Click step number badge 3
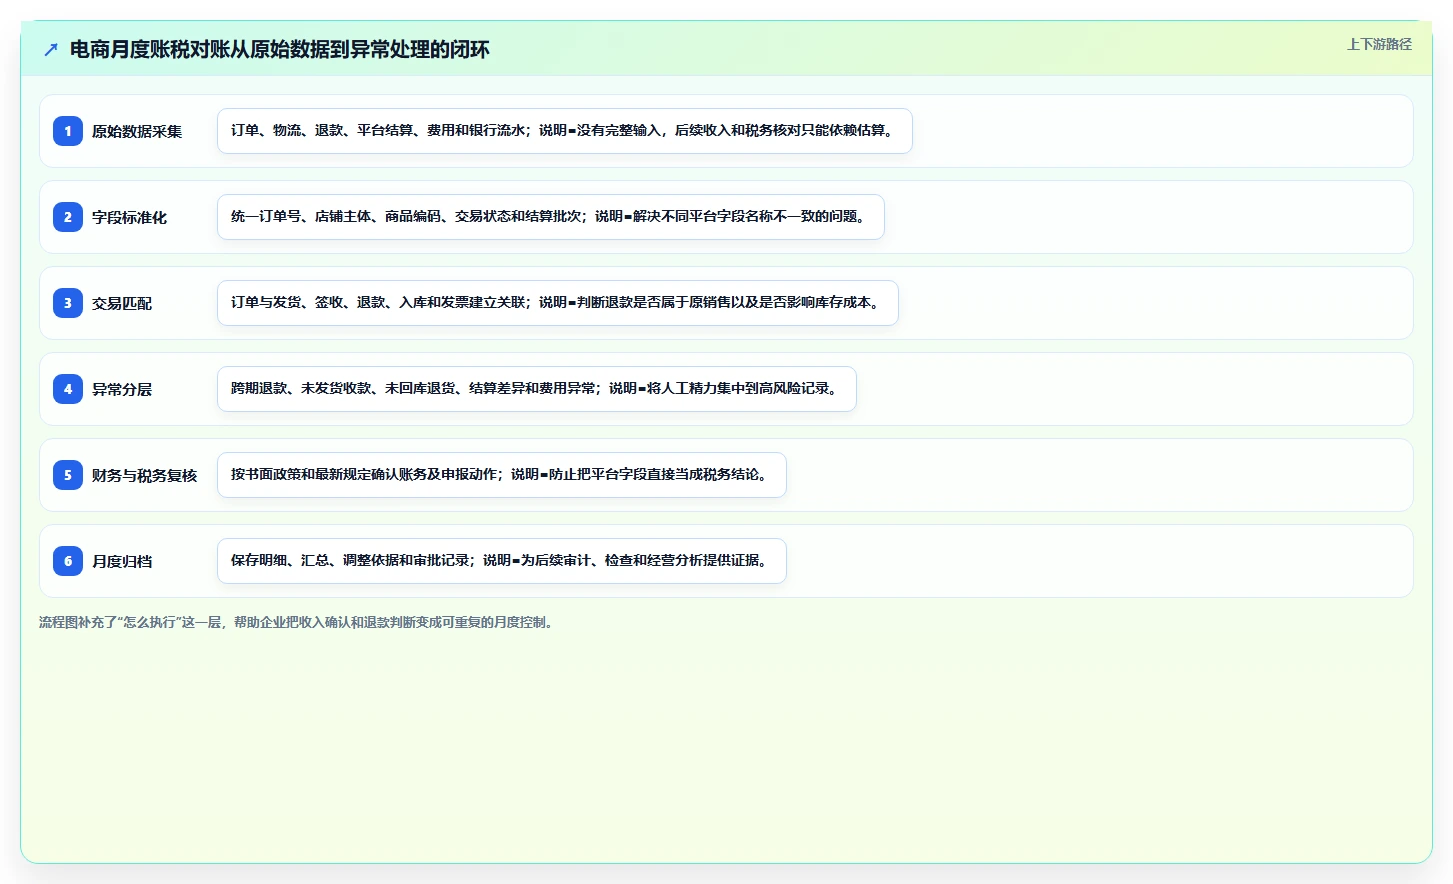The image size is (1453, 884). click(68, 303)
